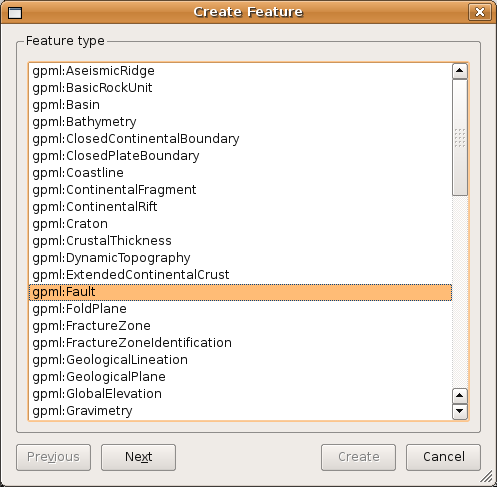Close the Create Feature dialog
Image resolution: width=497 pixels, height=487 pixels.
(x=479, y=12)
